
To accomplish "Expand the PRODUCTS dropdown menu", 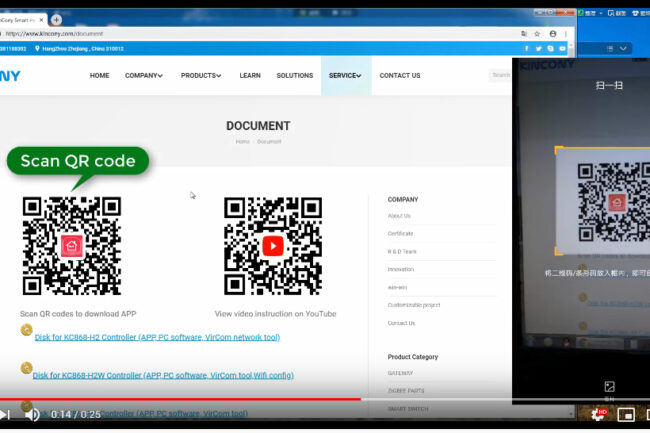I will pyautogui.click(x=201, y=75).
